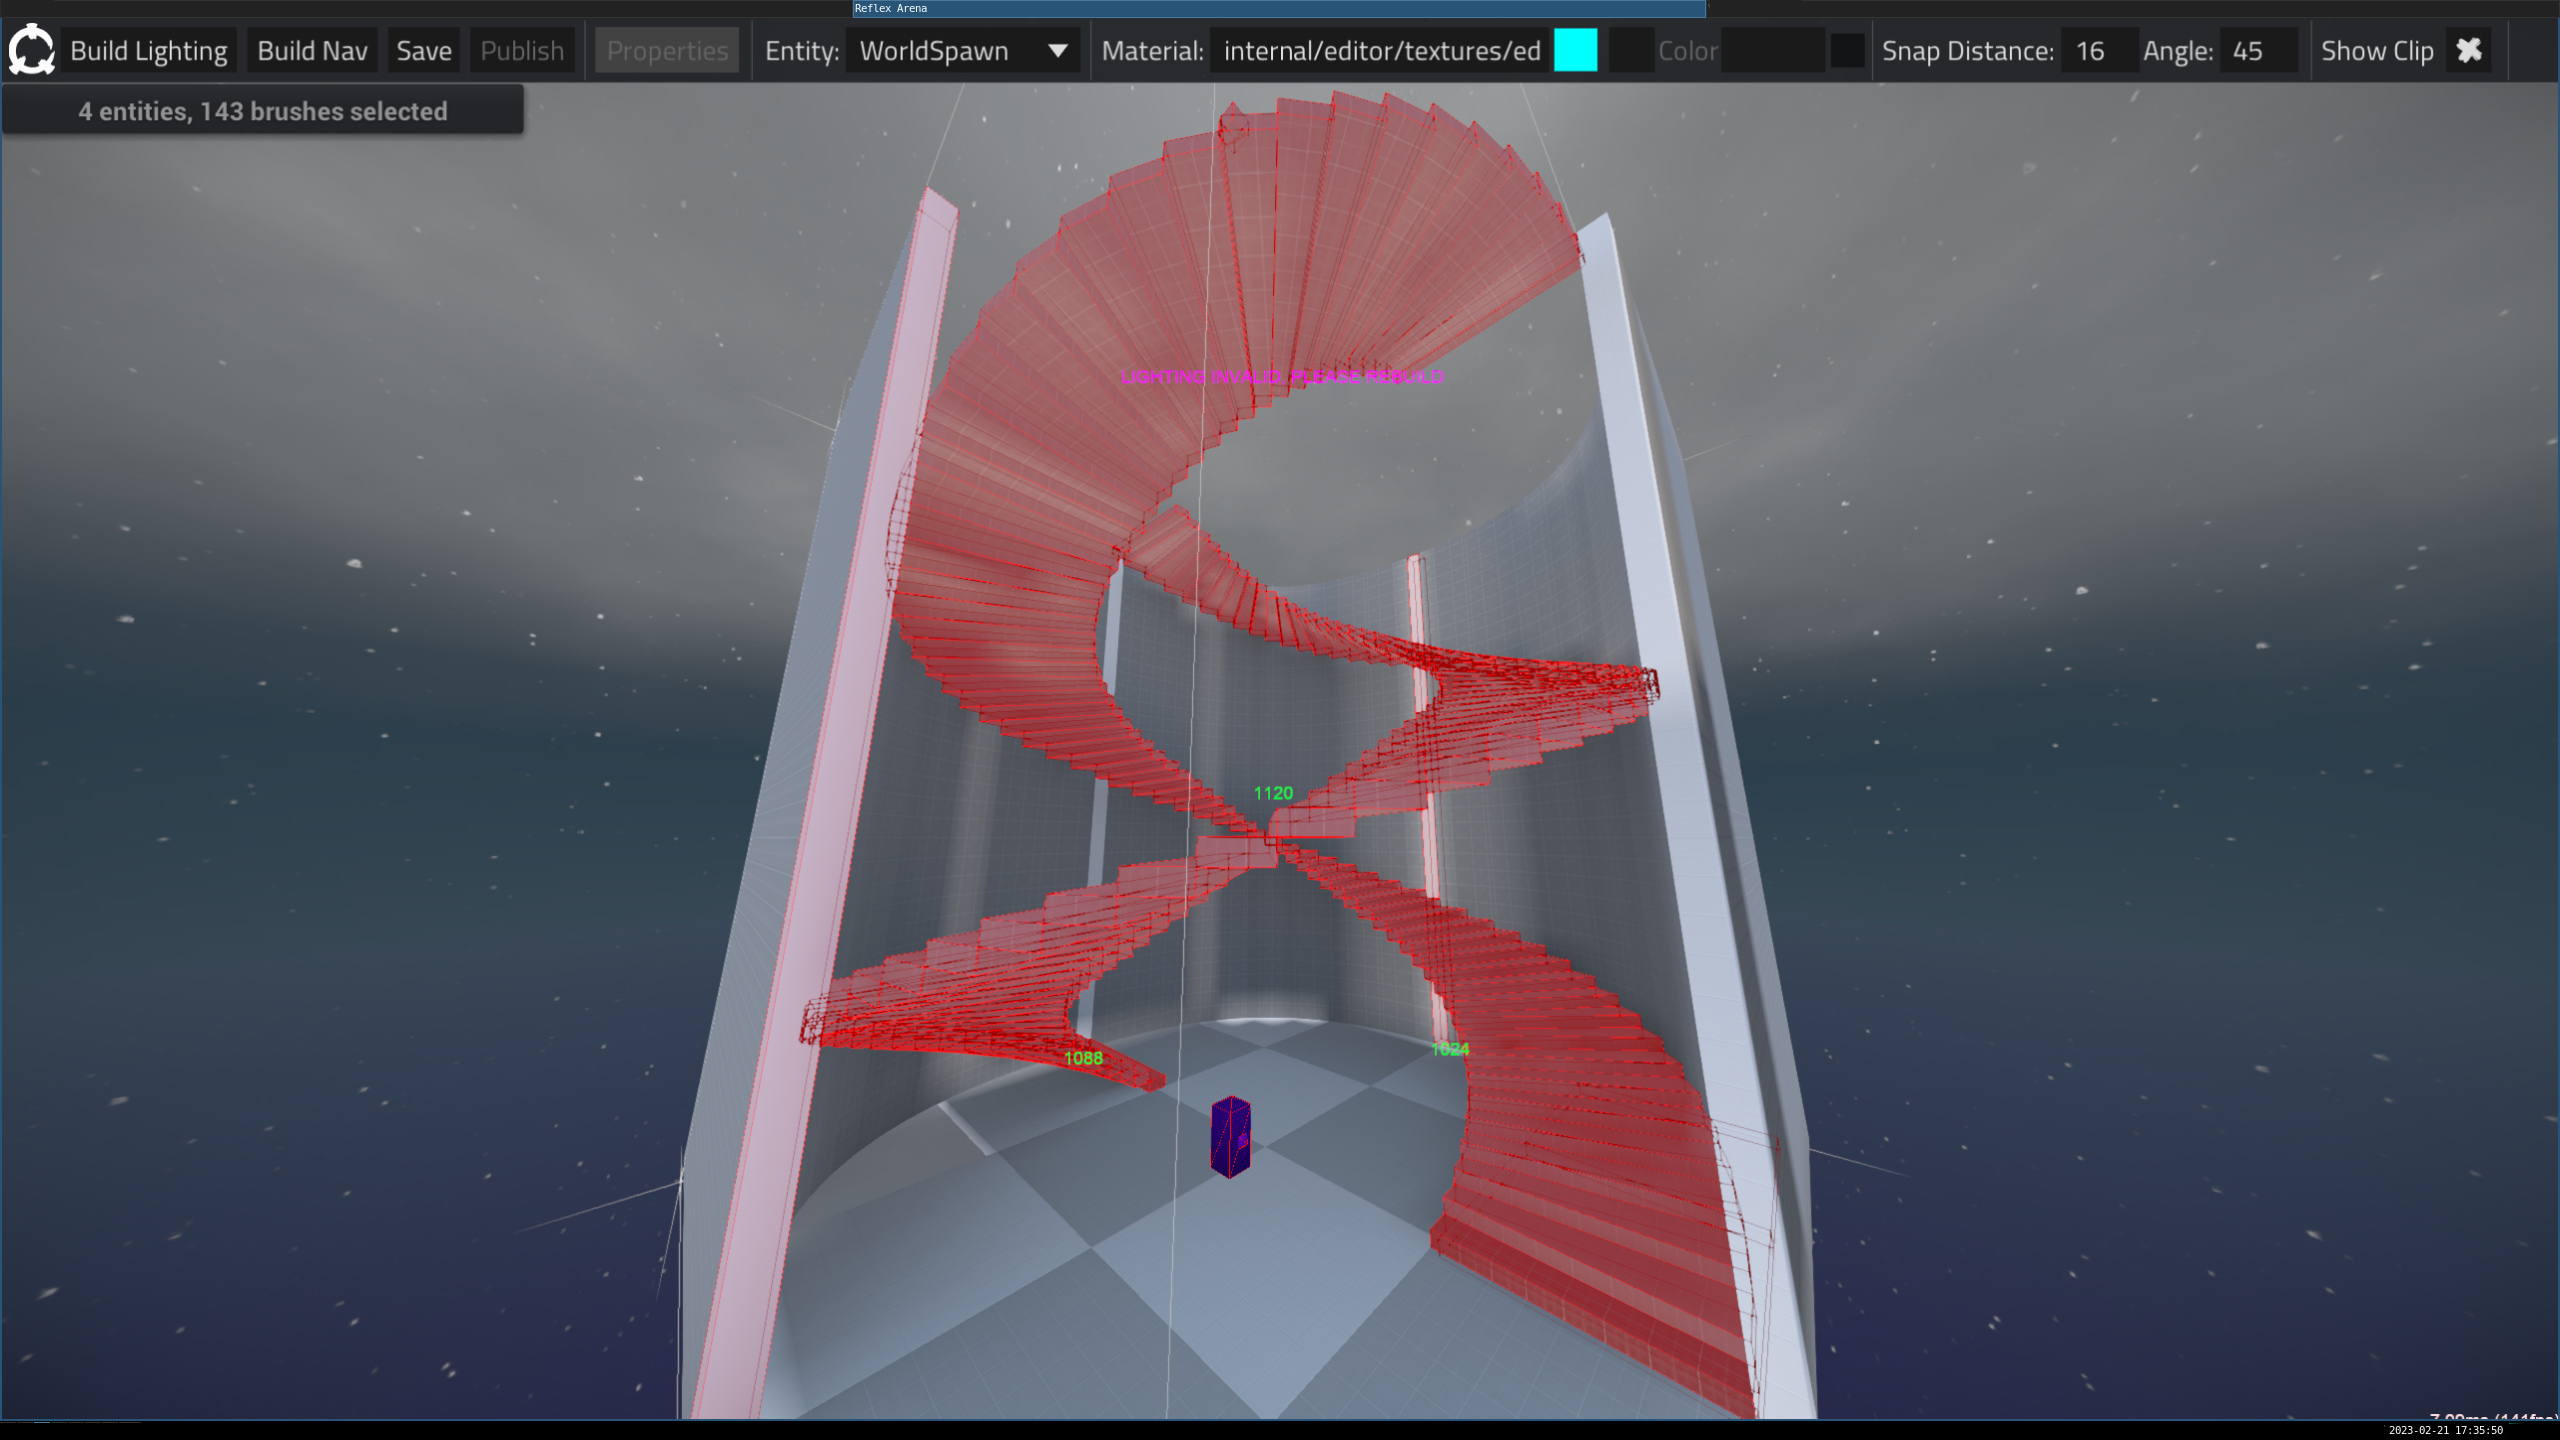Click the Material path input field
Image resolution: width=2560 pixels, height=1440 pixels.
tap(1380, 50)
